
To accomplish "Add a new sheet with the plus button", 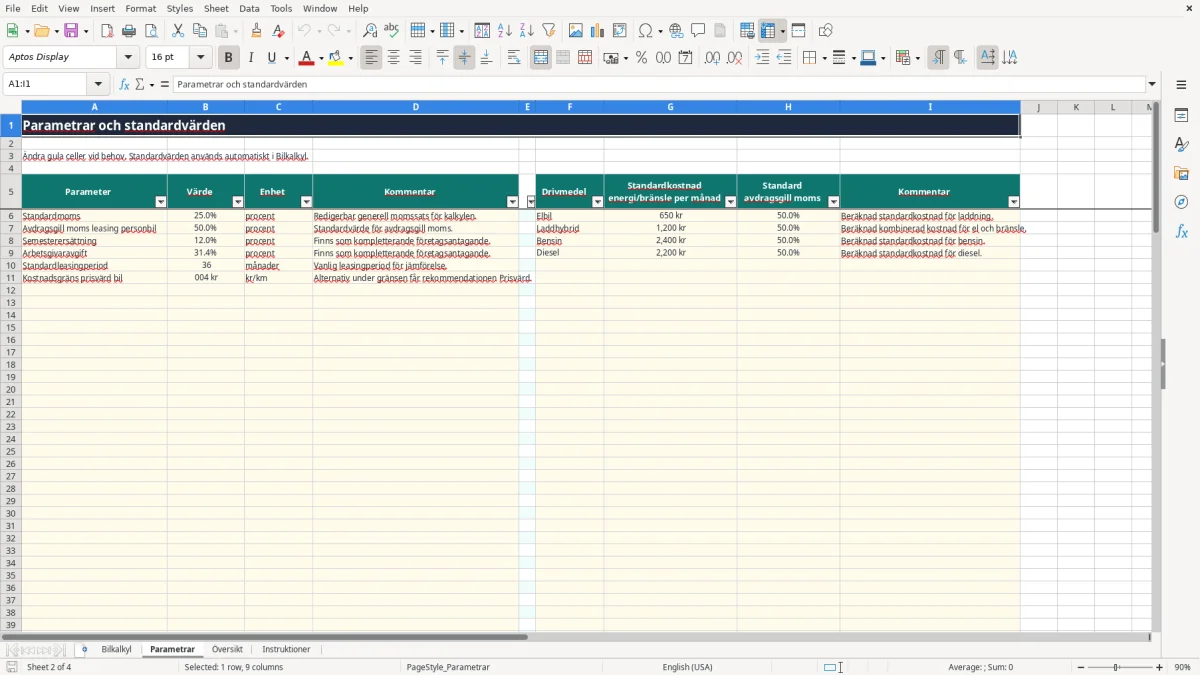I will (x=84, y=650).
